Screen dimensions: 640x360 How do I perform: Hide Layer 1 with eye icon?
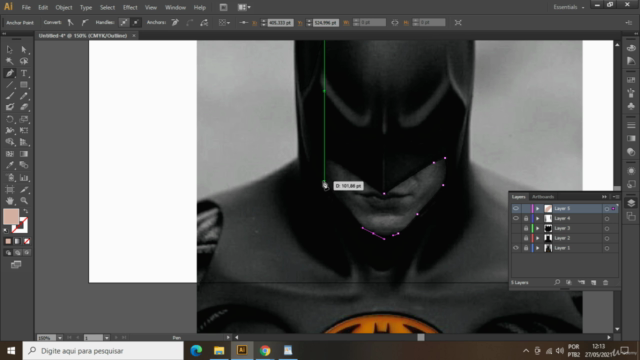pos(516,248)
